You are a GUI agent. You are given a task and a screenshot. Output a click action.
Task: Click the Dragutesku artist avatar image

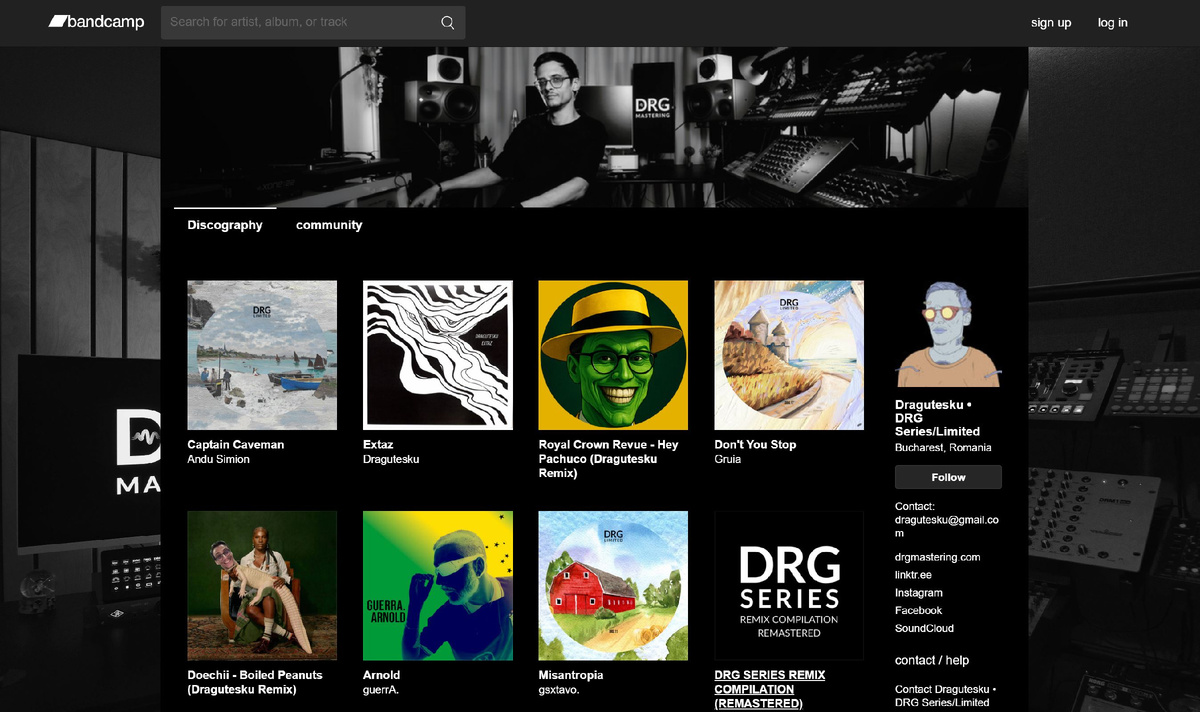click(948, 333)
